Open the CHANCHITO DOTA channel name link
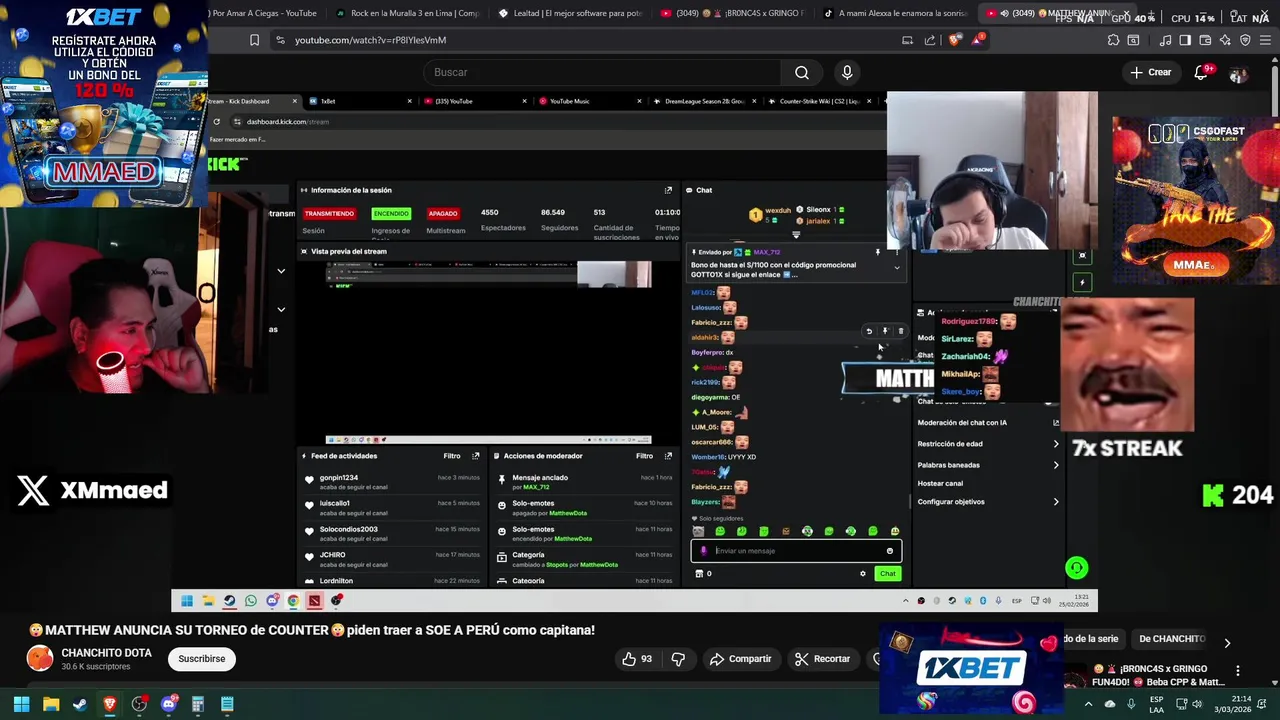This screenshot has height=720, width=1280. 106,653
